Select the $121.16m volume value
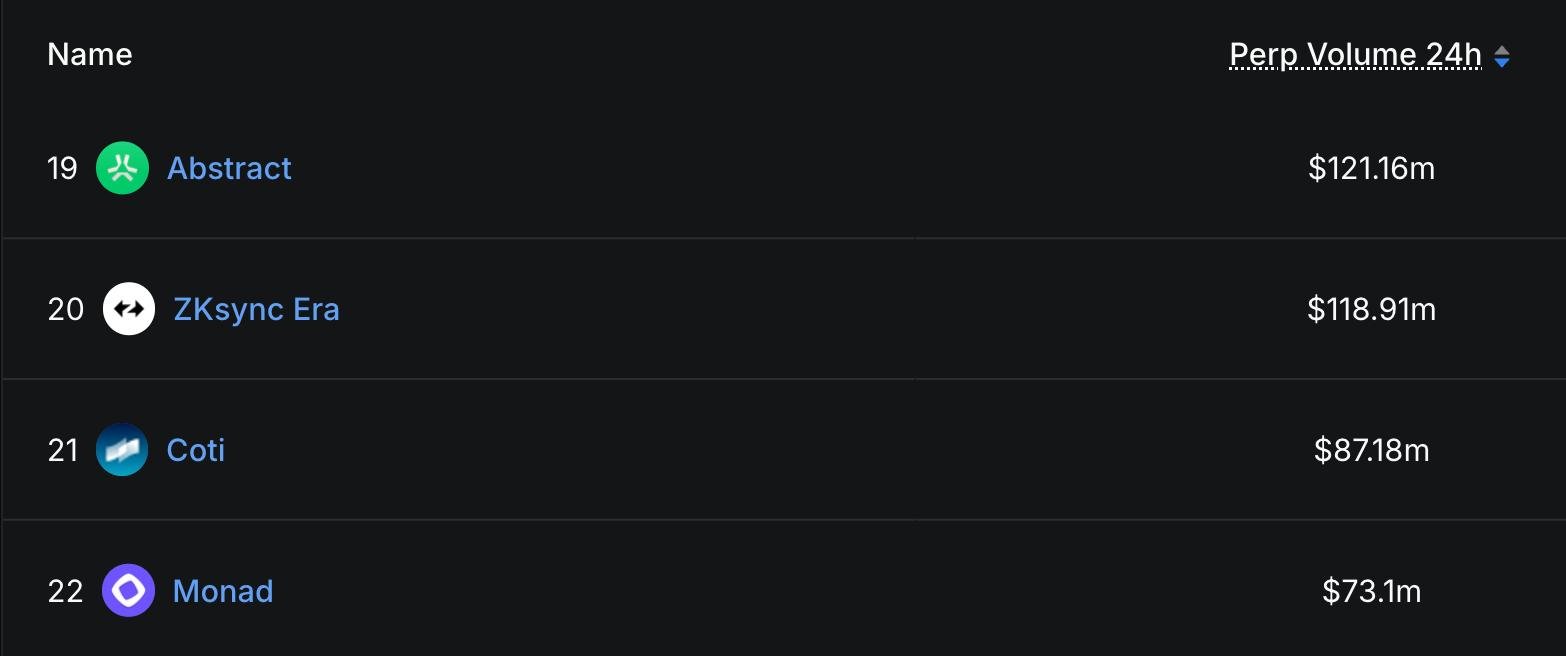This screenshot has height=656, width=1566. pos(1371,168)
